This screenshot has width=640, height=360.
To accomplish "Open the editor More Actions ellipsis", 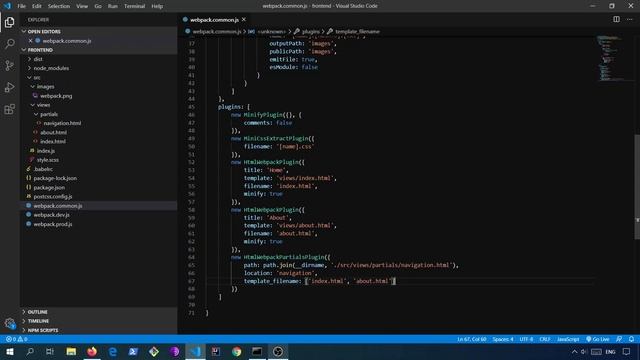I will (630, 19).
